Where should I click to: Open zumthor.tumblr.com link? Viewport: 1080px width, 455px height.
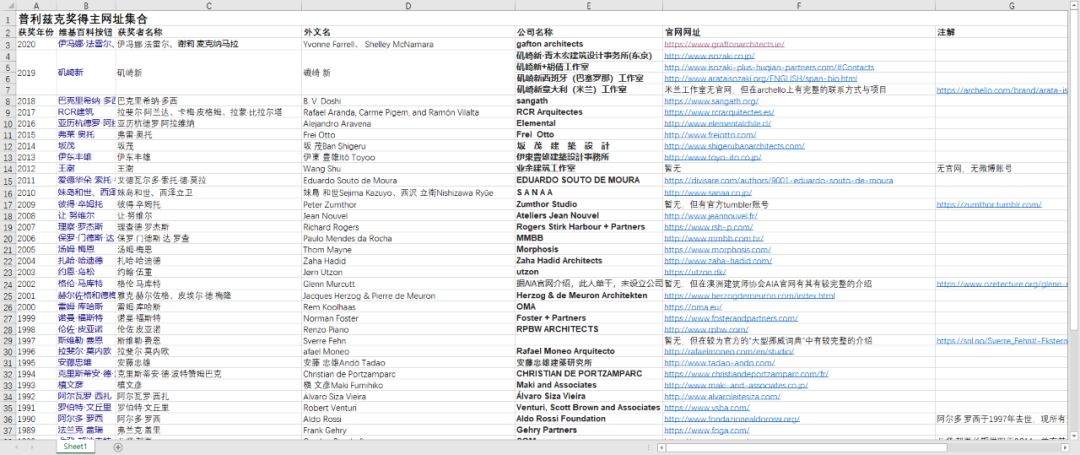988,204
